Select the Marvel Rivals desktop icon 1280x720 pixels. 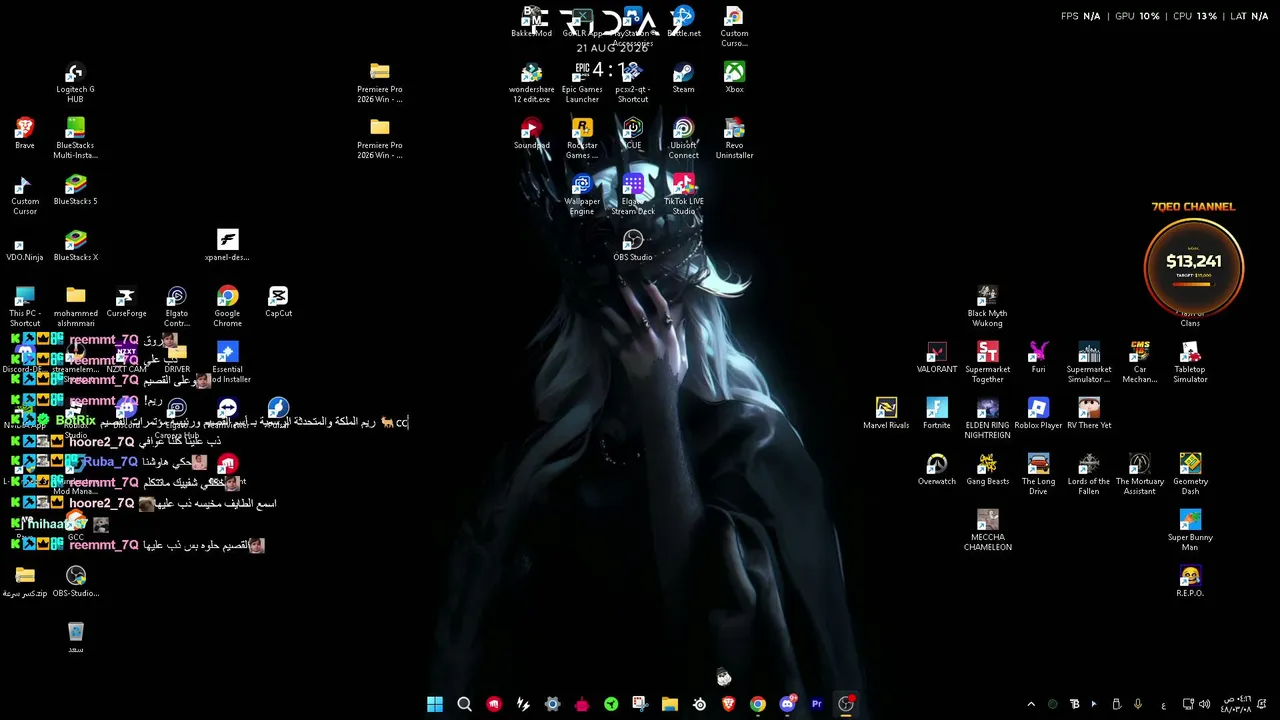886,414
